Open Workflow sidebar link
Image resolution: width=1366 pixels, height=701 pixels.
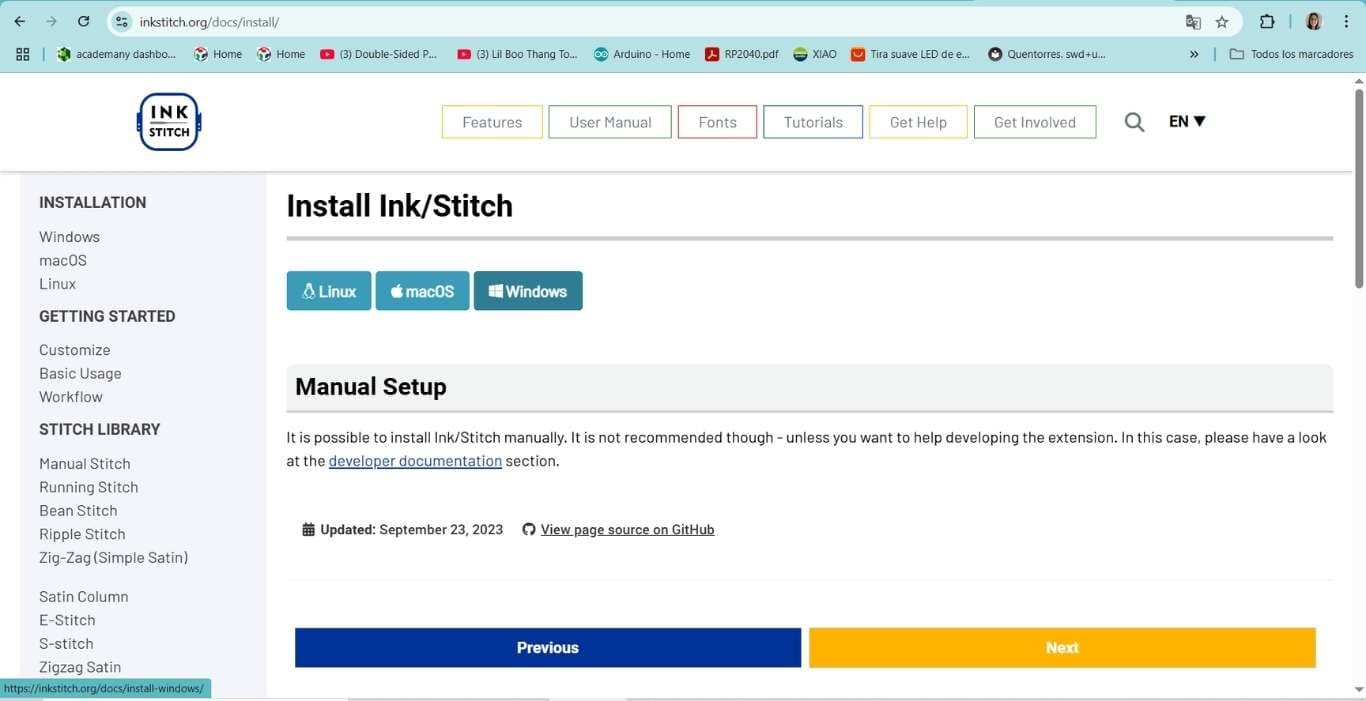(71, 397)
